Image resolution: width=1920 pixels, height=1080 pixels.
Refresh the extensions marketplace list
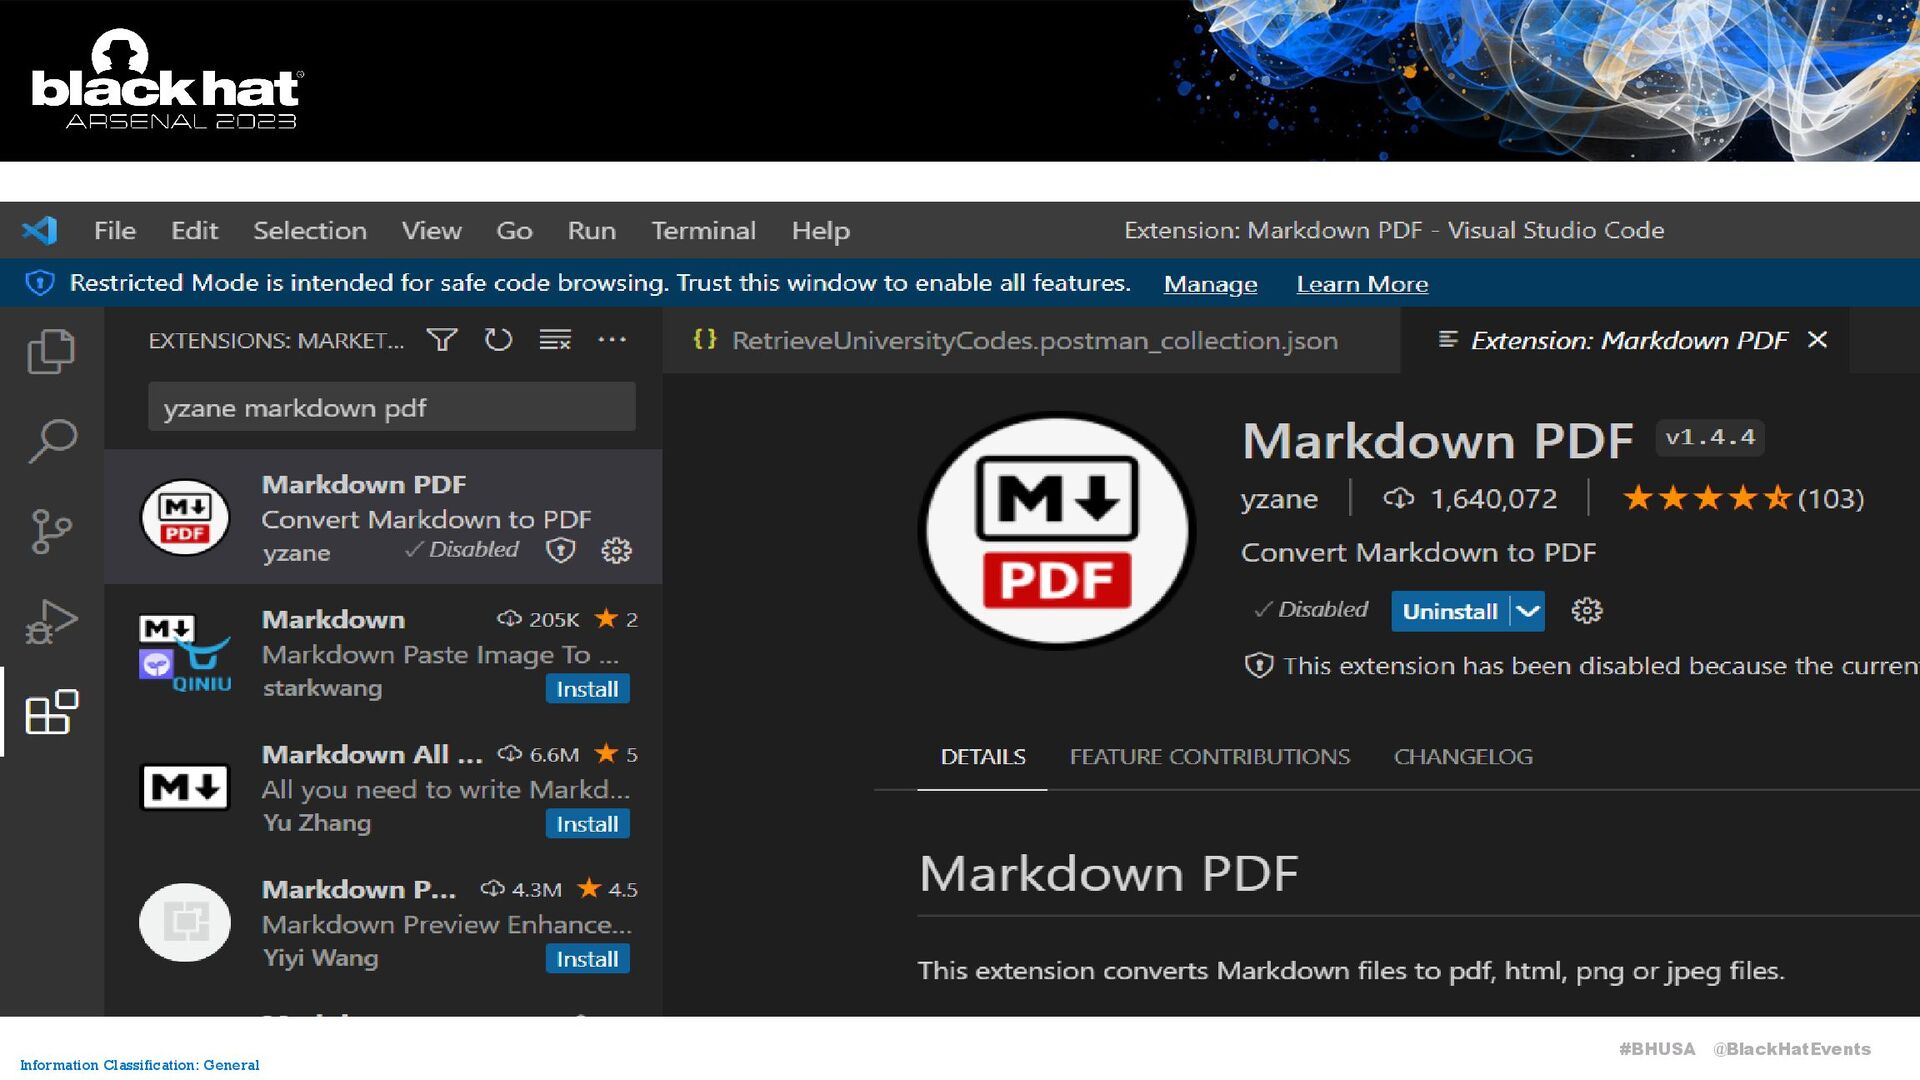pyautogui.click(x=498, y=340)
